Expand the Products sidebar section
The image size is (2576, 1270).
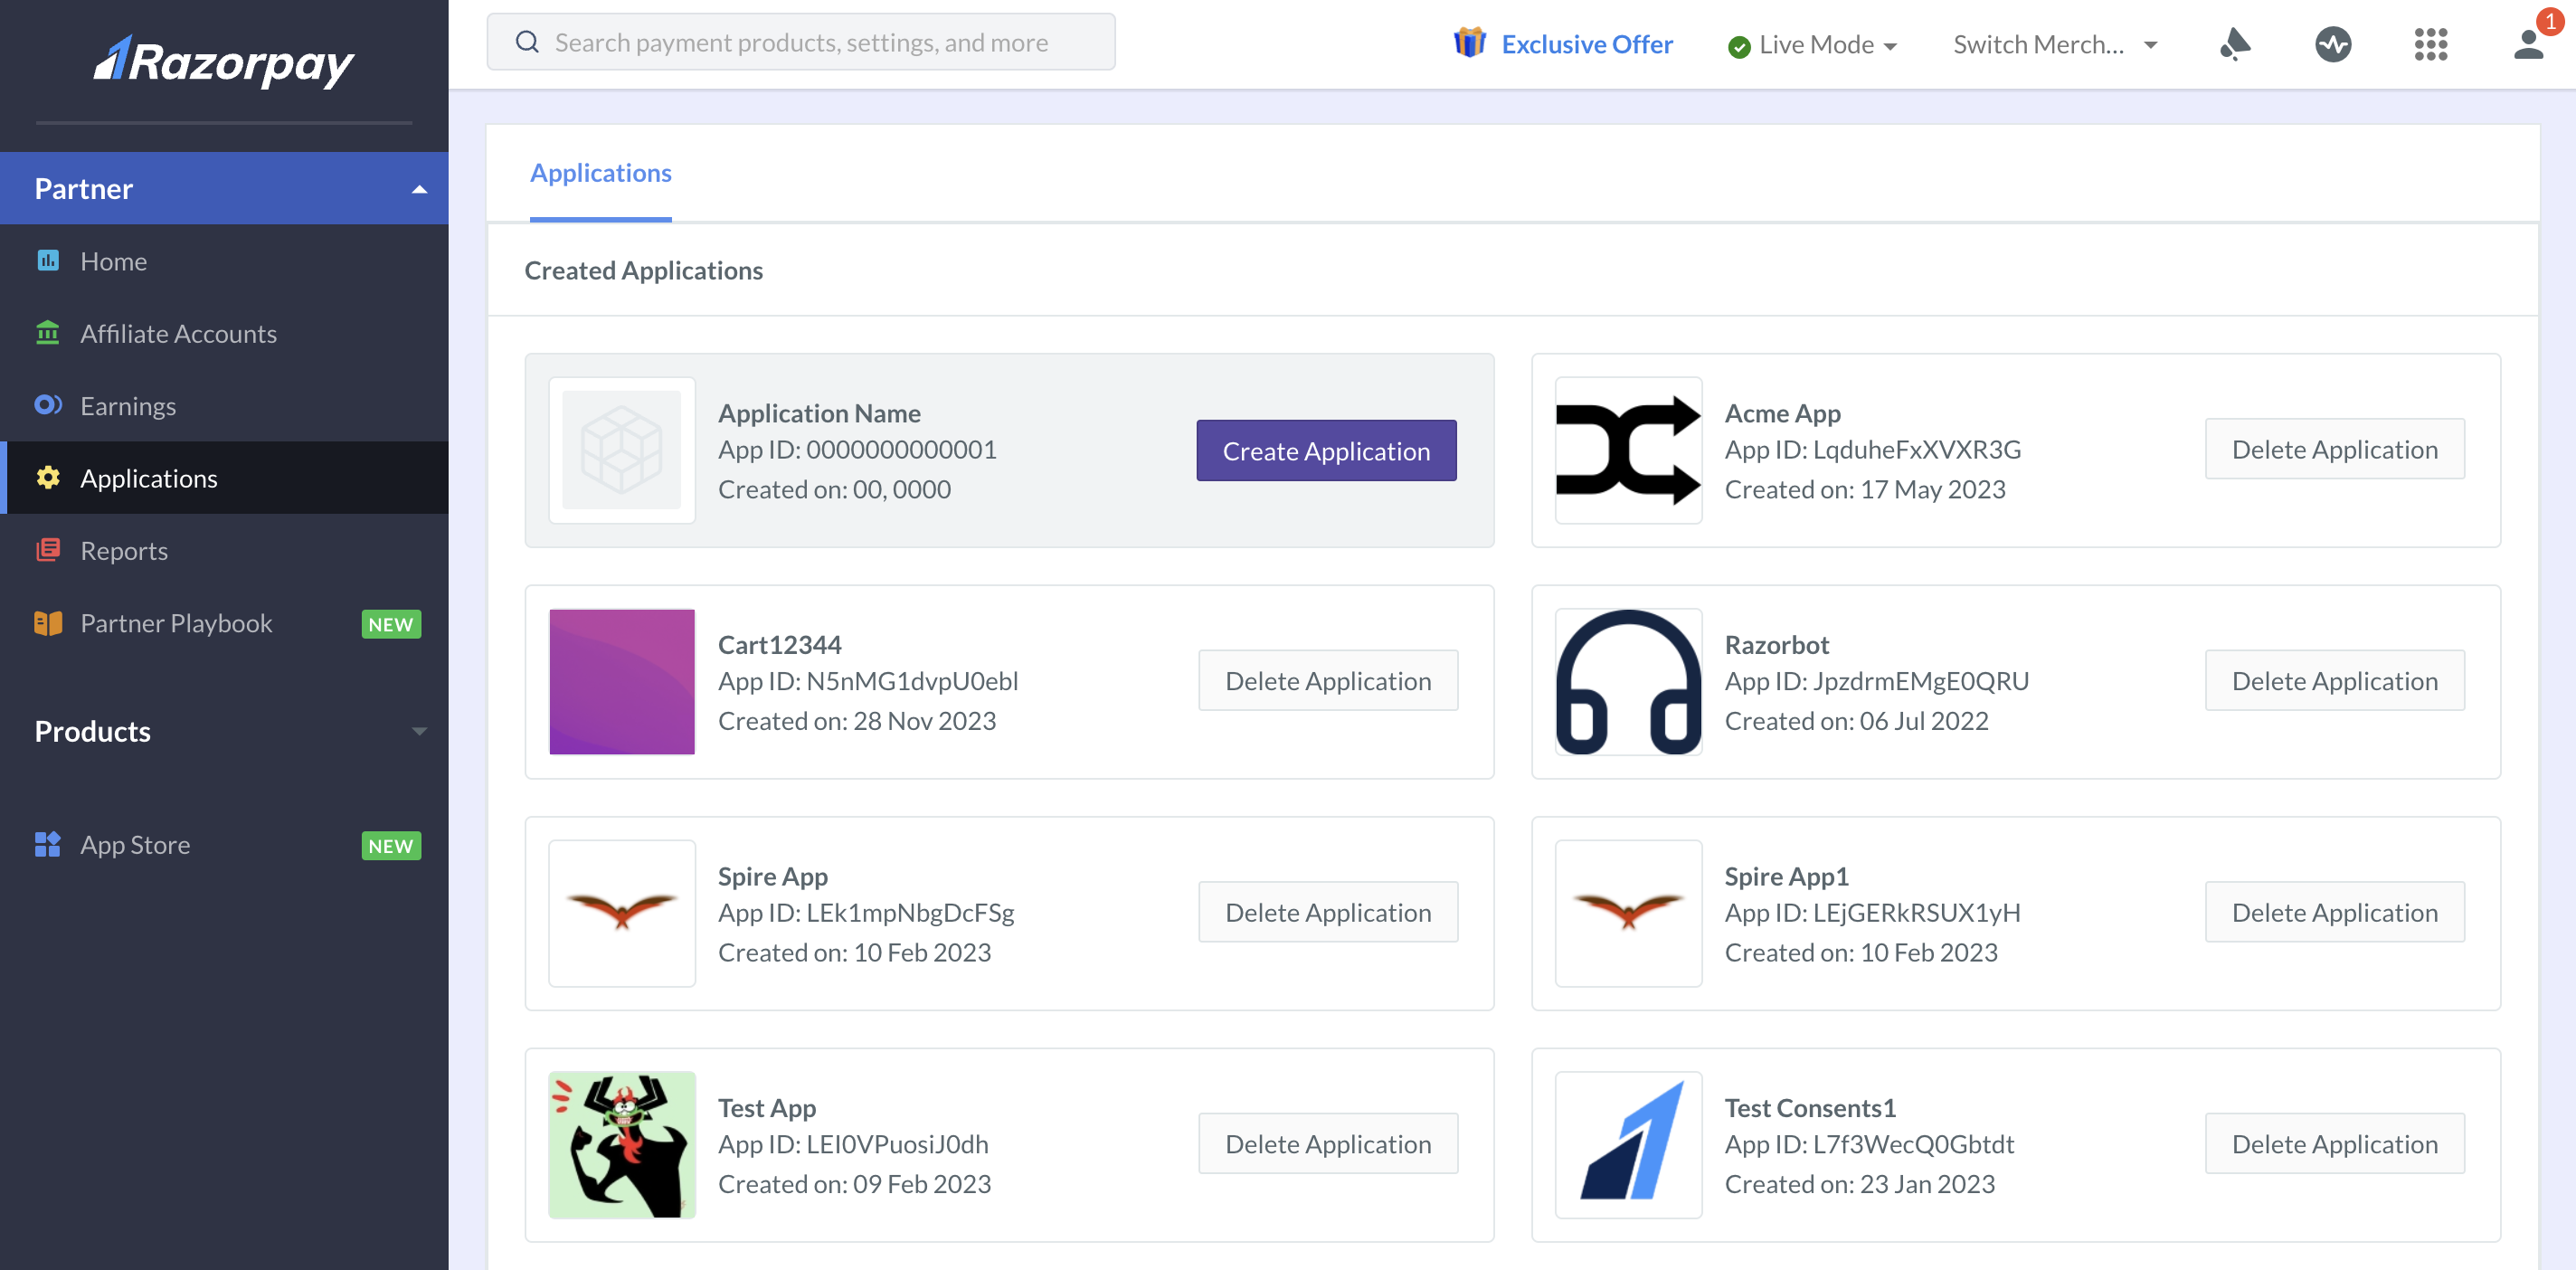pos(224,731)
